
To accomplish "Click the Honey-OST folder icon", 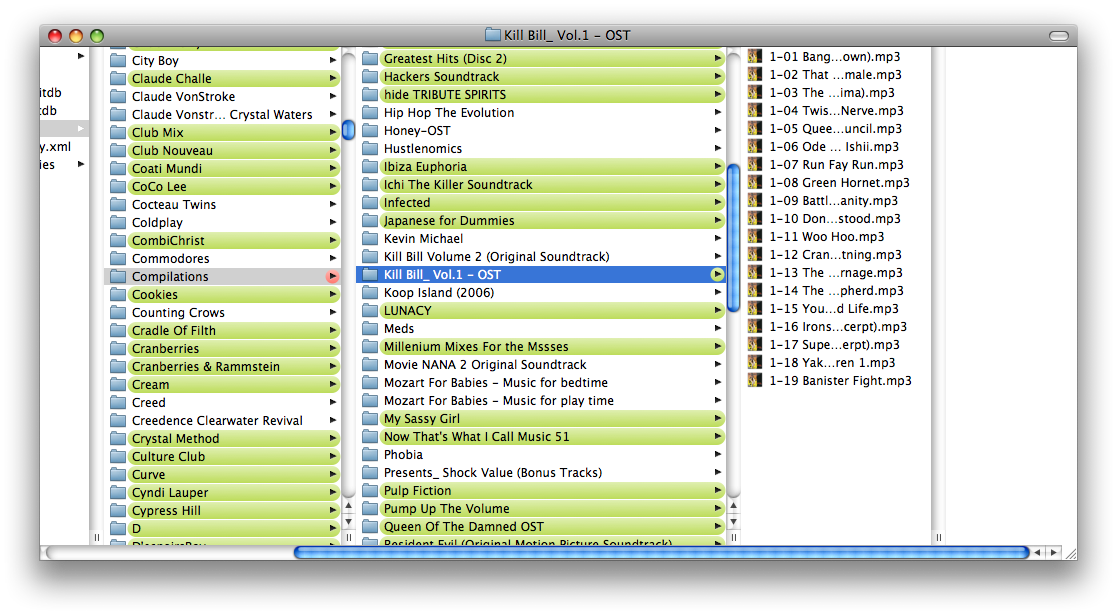I will pyautogui.click(x=370, y=130).
